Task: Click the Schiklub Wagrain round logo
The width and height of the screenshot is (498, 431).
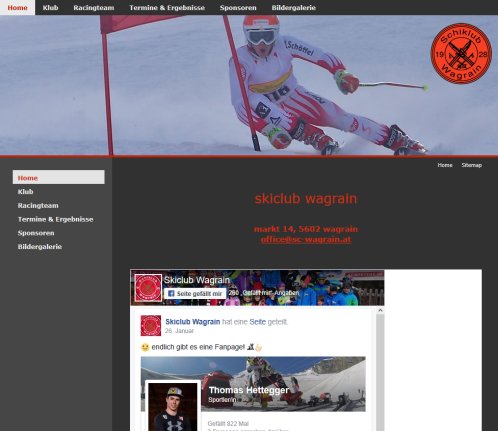Action: tap(461, 53)
